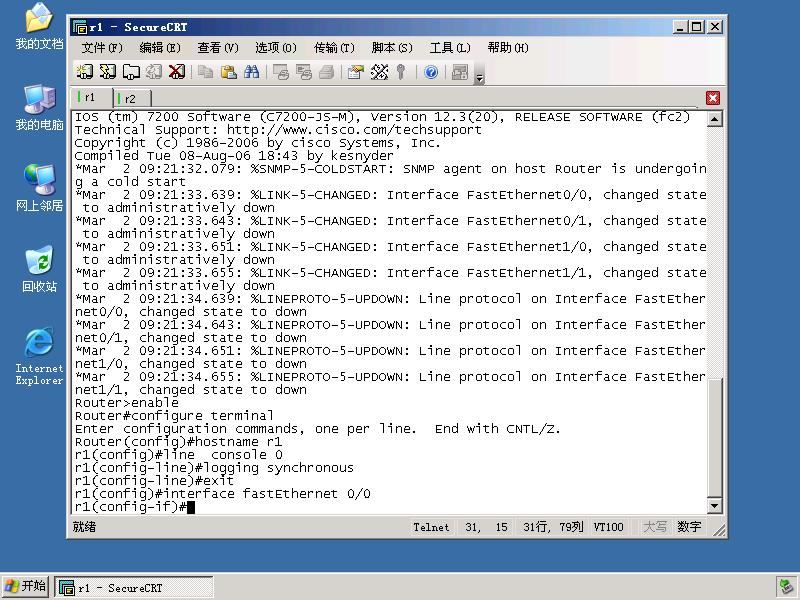Open the 编辑(E) menu
This screenshot has width=800, height=600.
160,48
